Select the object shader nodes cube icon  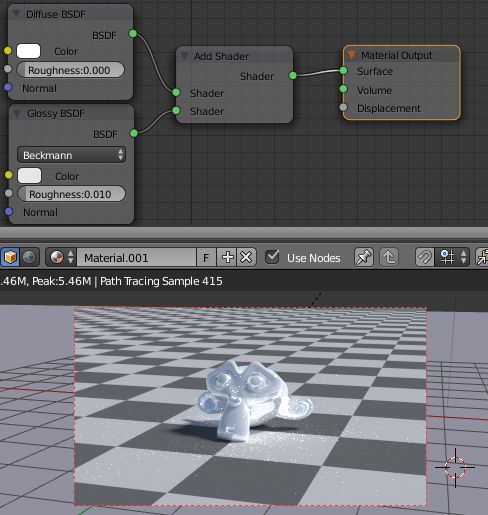tap(10, 257)
